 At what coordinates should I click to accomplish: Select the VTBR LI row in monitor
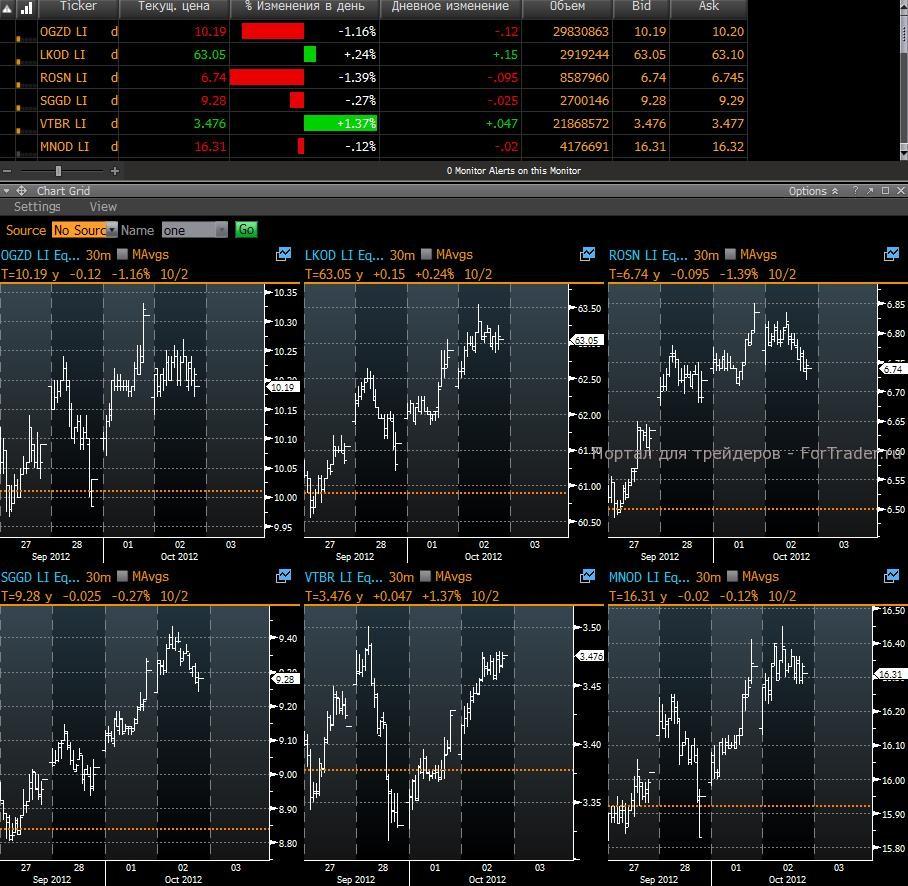coord(63,124)
